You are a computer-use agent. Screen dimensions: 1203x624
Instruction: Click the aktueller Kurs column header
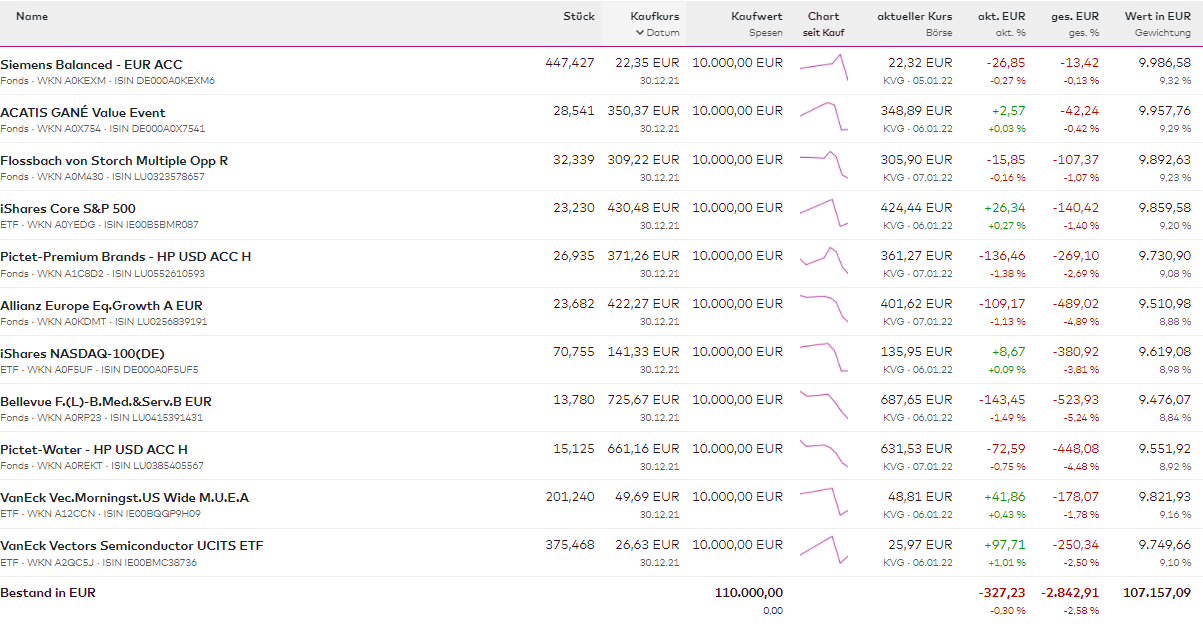[x=914, y=16]
